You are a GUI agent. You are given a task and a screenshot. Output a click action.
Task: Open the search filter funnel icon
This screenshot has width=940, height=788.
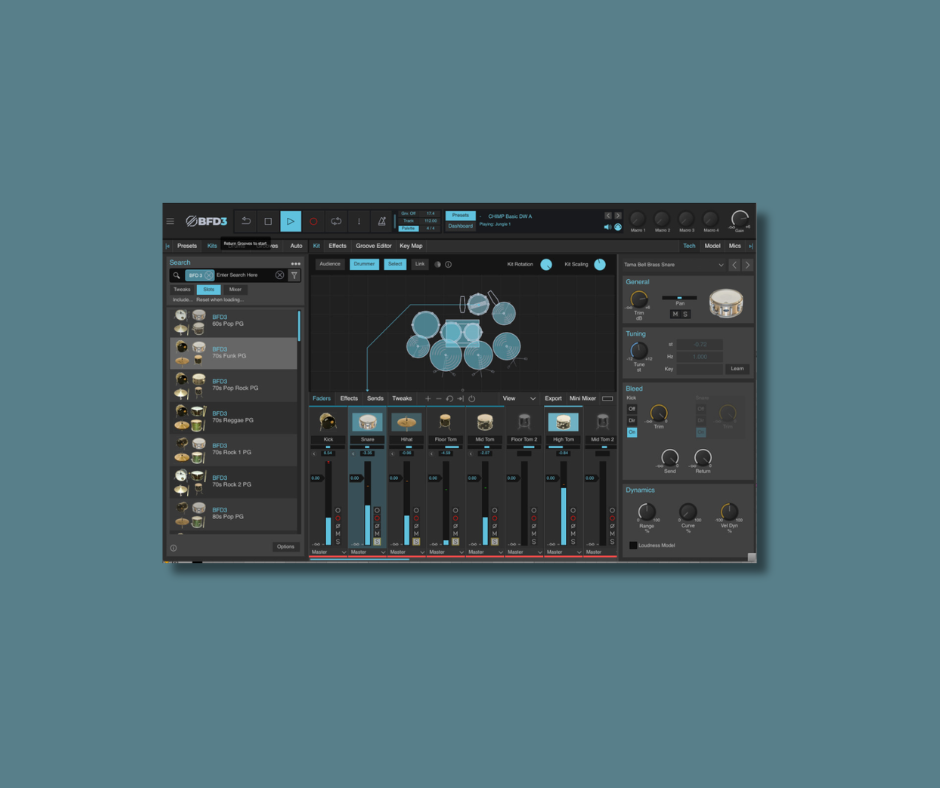point(294,275)
